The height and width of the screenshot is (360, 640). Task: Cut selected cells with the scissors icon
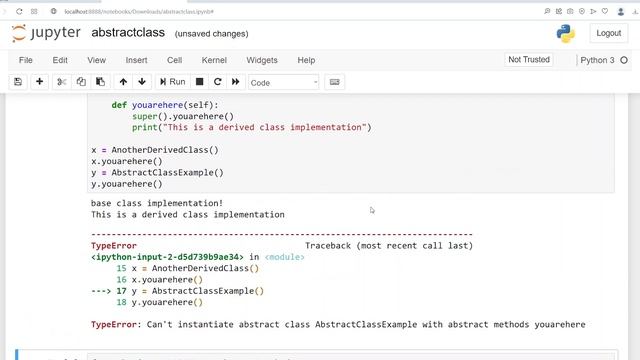coord(62,82)
